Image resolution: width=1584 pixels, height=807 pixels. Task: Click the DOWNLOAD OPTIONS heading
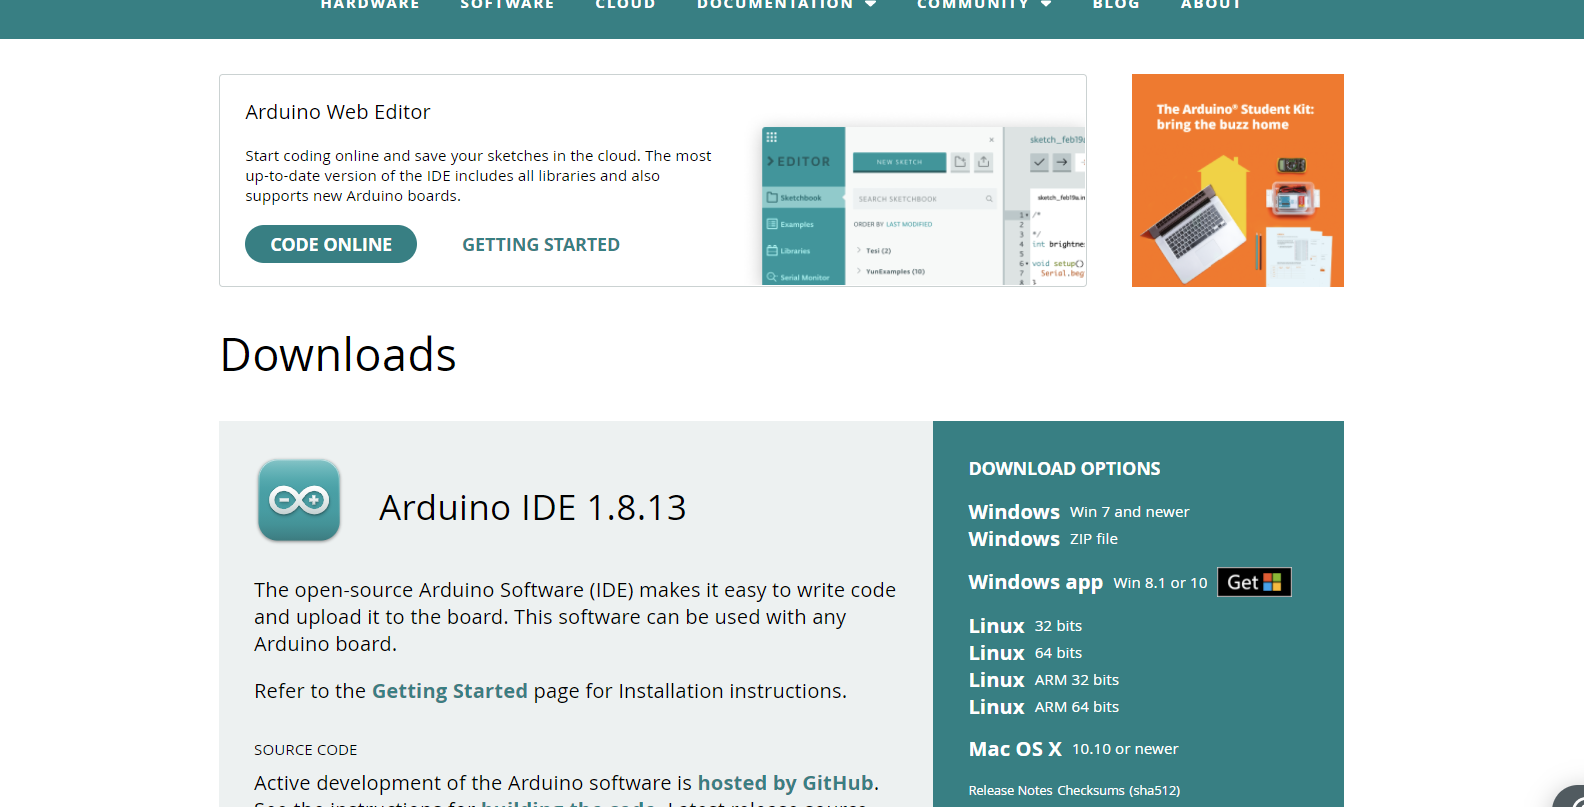pos(1064,469)
